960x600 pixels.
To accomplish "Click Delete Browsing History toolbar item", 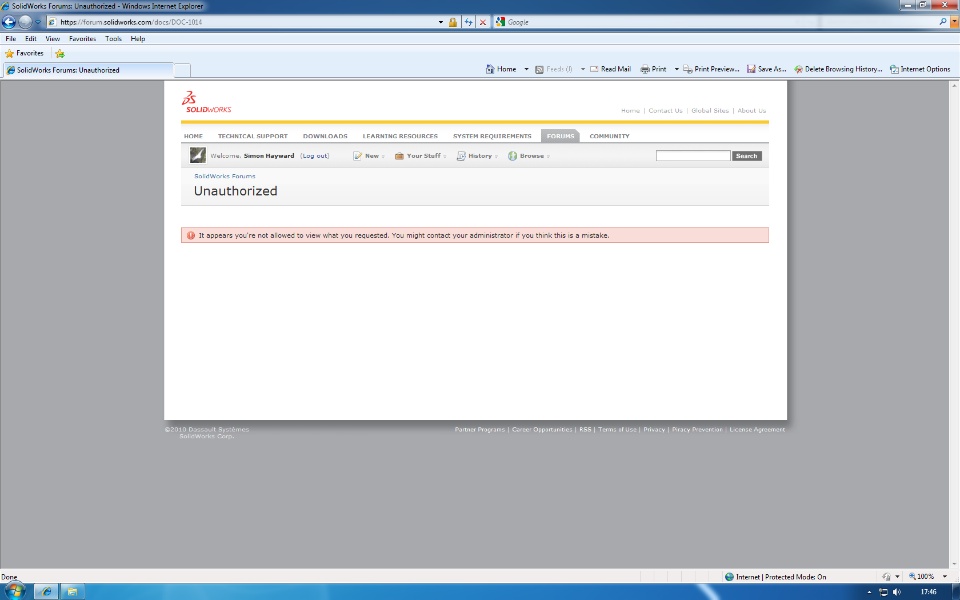I will [x=838, y=69].
